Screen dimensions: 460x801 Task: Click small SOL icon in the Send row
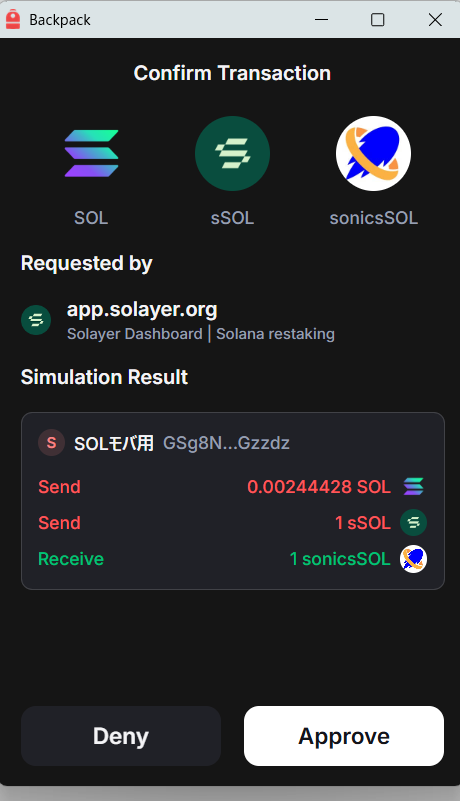[x=413, y=486]
